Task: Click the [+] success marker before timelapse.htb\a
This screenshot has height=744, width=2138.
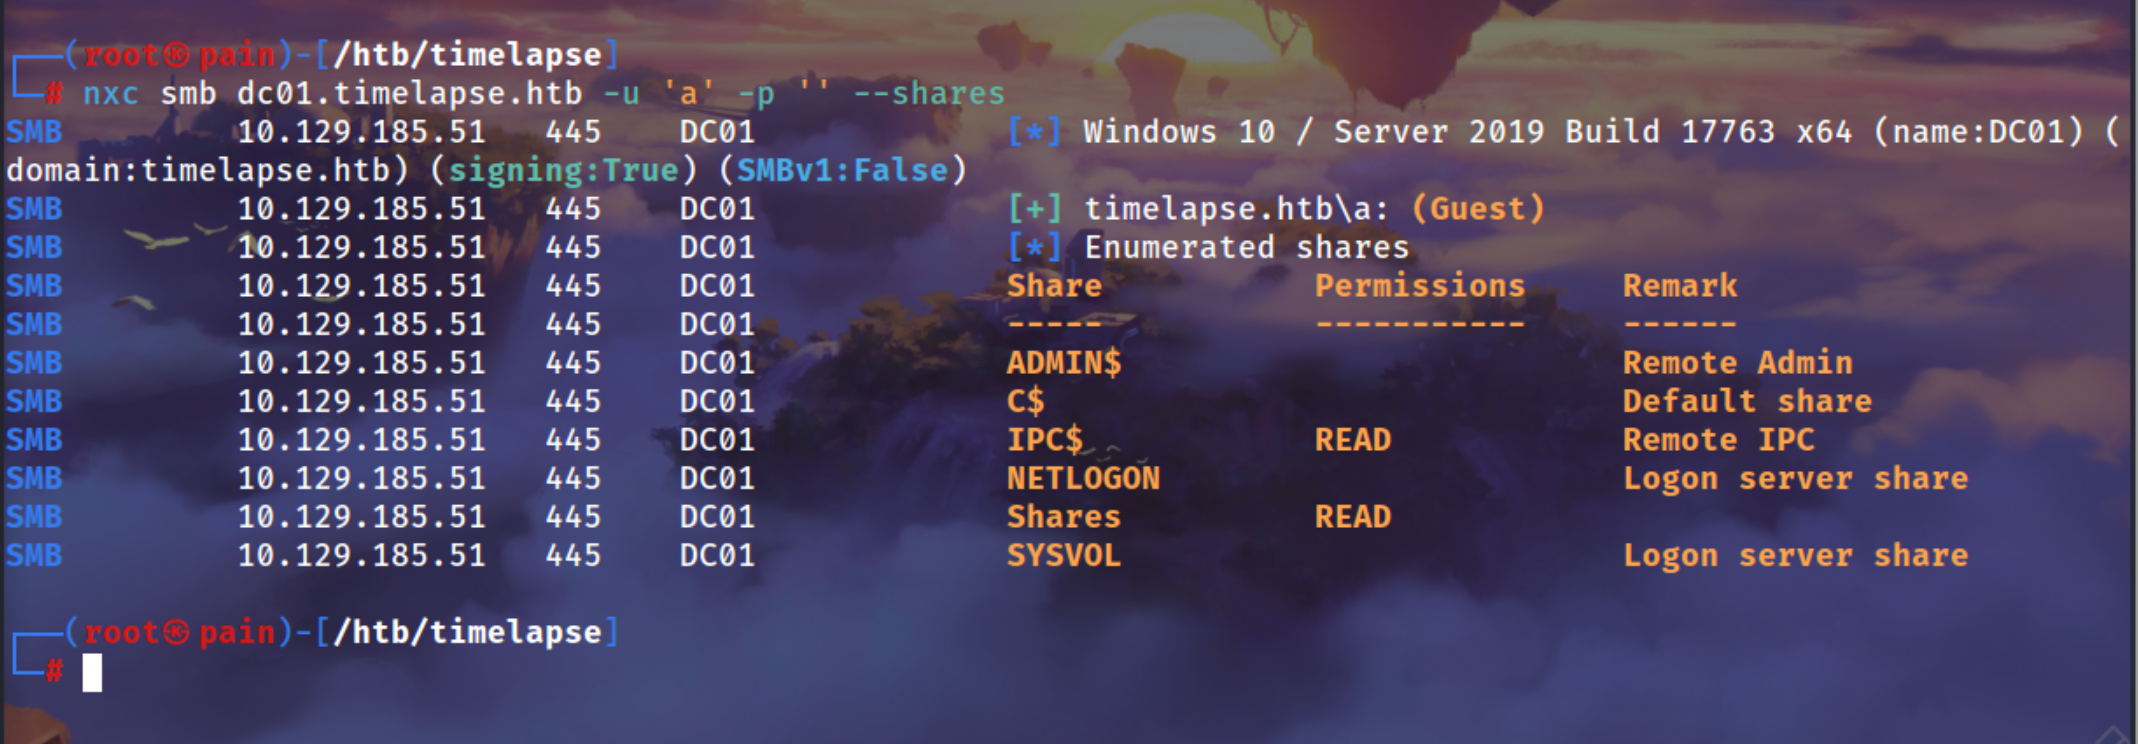Action: point(1035,209)
